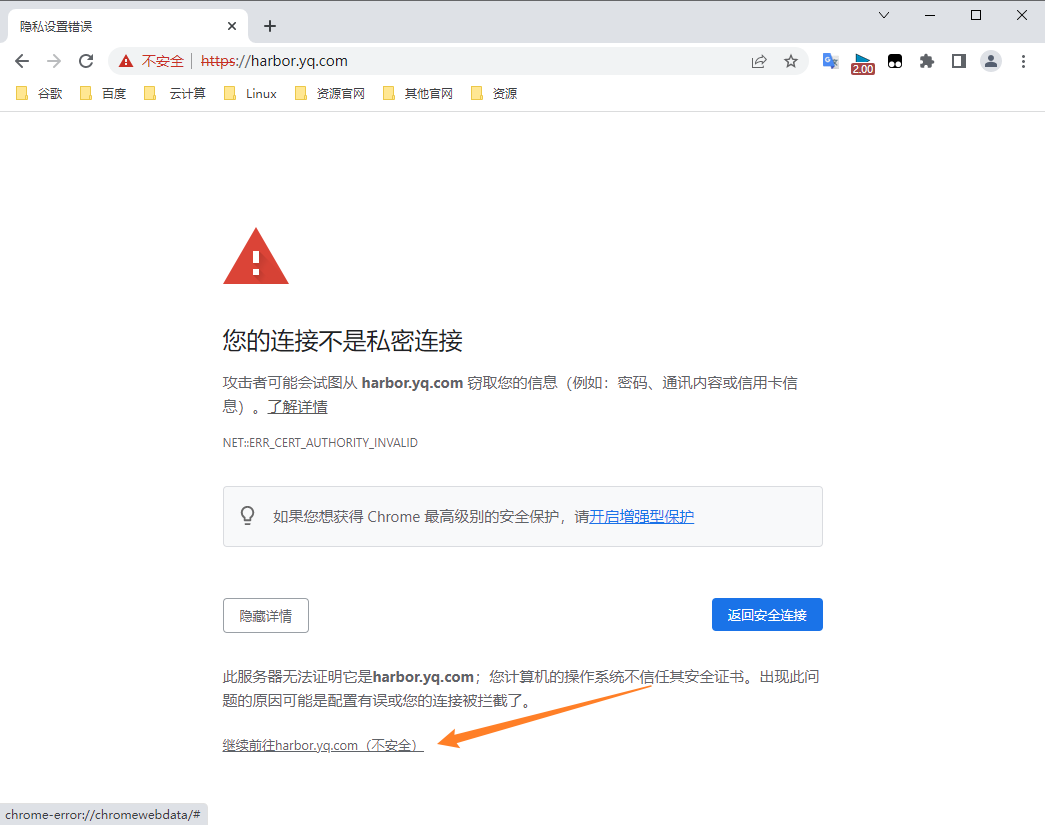Click the share page icon in address bar
Viewport: 1045px width, 825px height.
pyautogui.click(x=759, y=61)
